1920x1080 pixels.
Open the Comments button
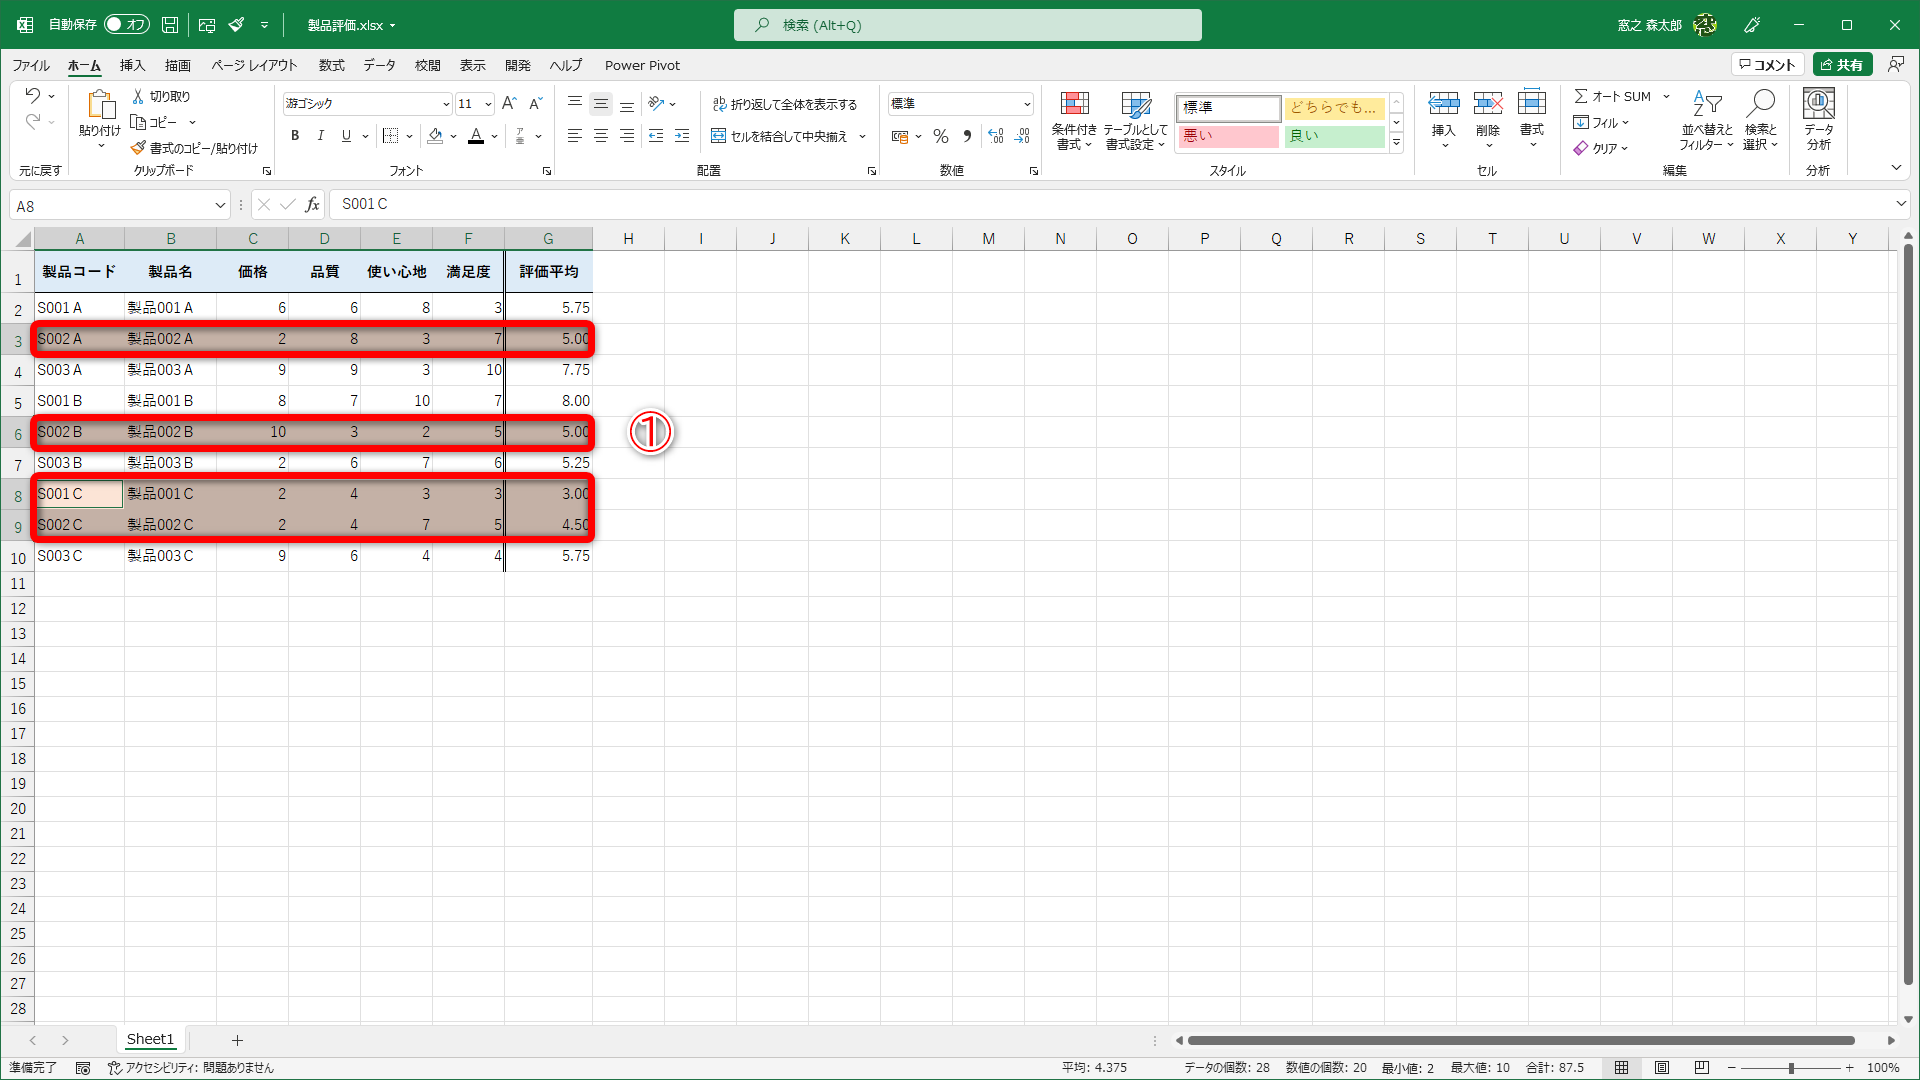[1767, 65]
